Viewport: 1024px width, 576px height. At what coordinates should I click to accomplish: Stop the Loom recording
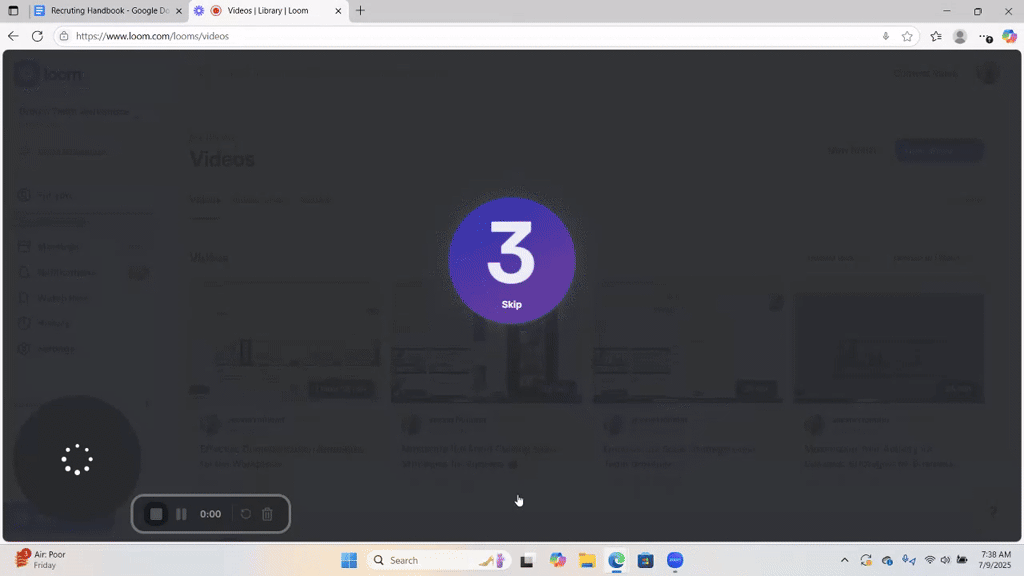point(156,514)
